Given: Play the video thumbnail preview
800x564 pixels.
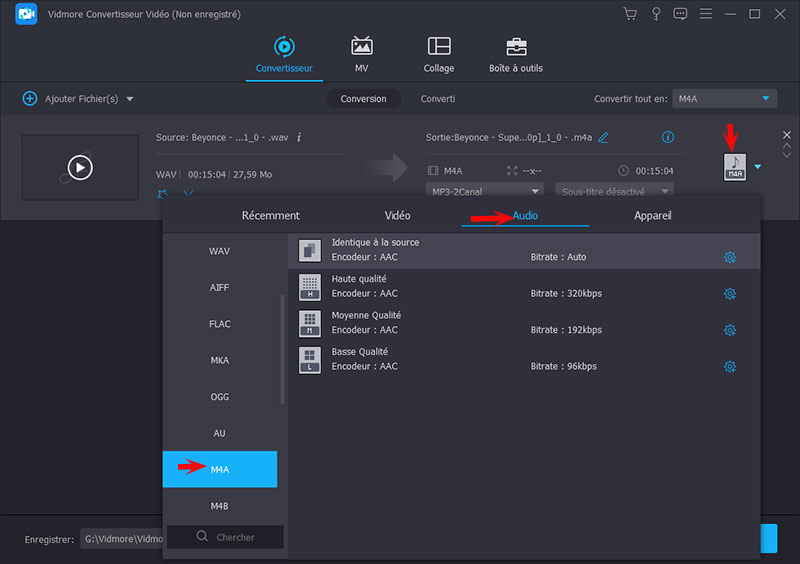Looking at the screenshot, I should coord(80,167).
